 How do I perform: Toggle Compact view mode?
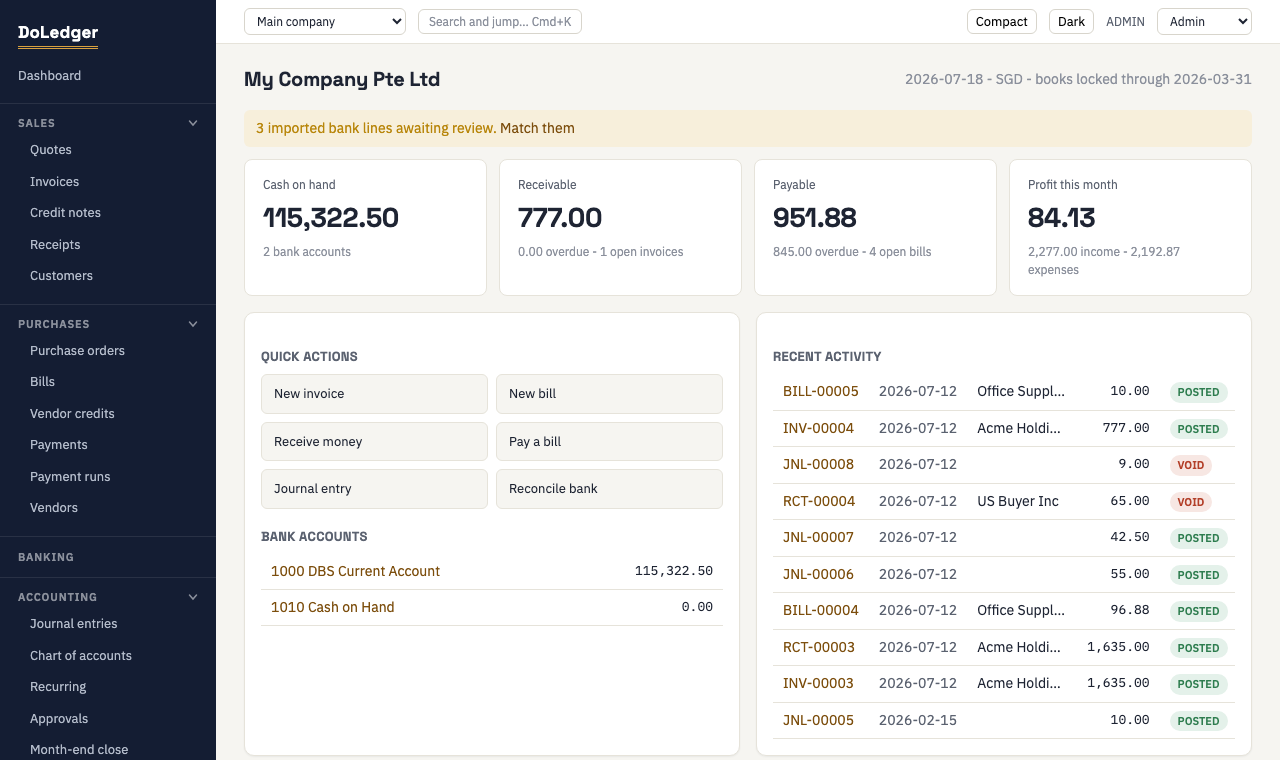(x=1001, y=21)
